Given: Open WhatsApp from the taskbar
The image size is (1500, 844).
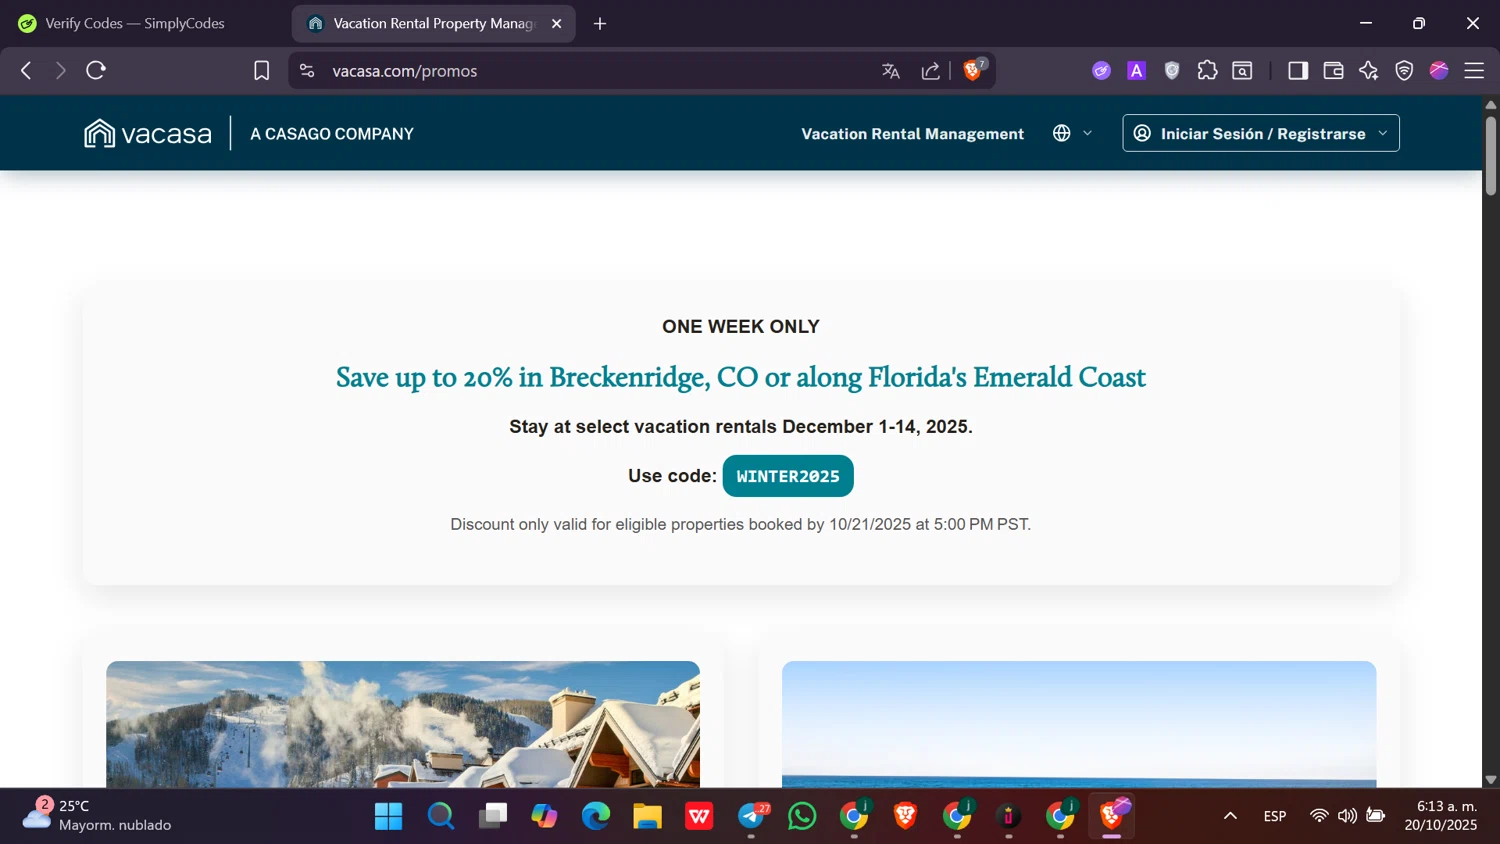Looking at the screenshot, I should [x=802, y=816].
